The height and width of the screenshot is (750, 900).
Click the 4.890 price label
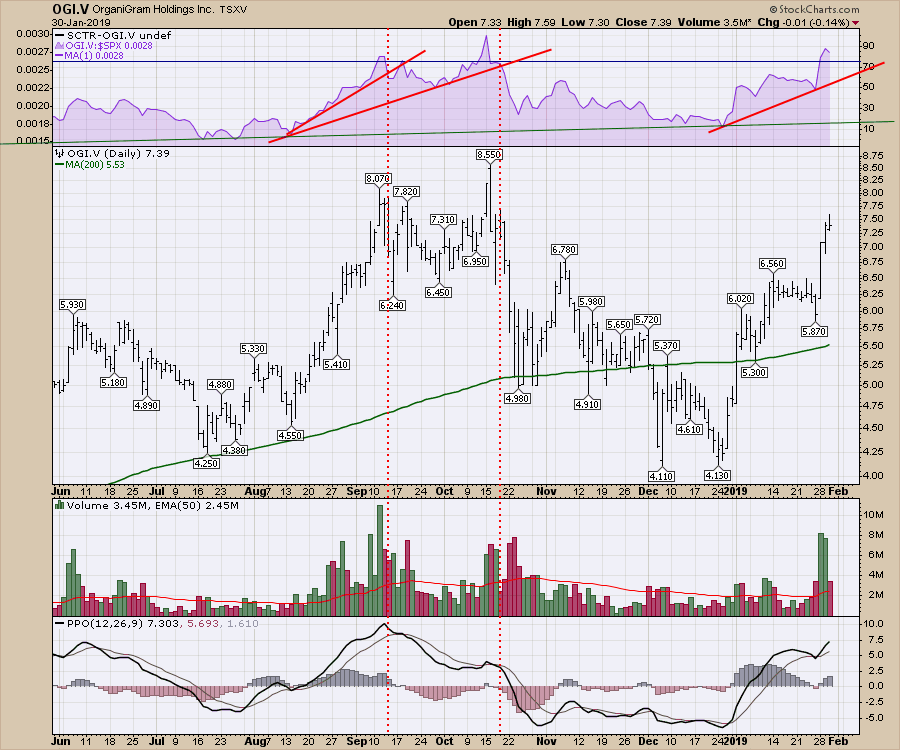point(146,405)
